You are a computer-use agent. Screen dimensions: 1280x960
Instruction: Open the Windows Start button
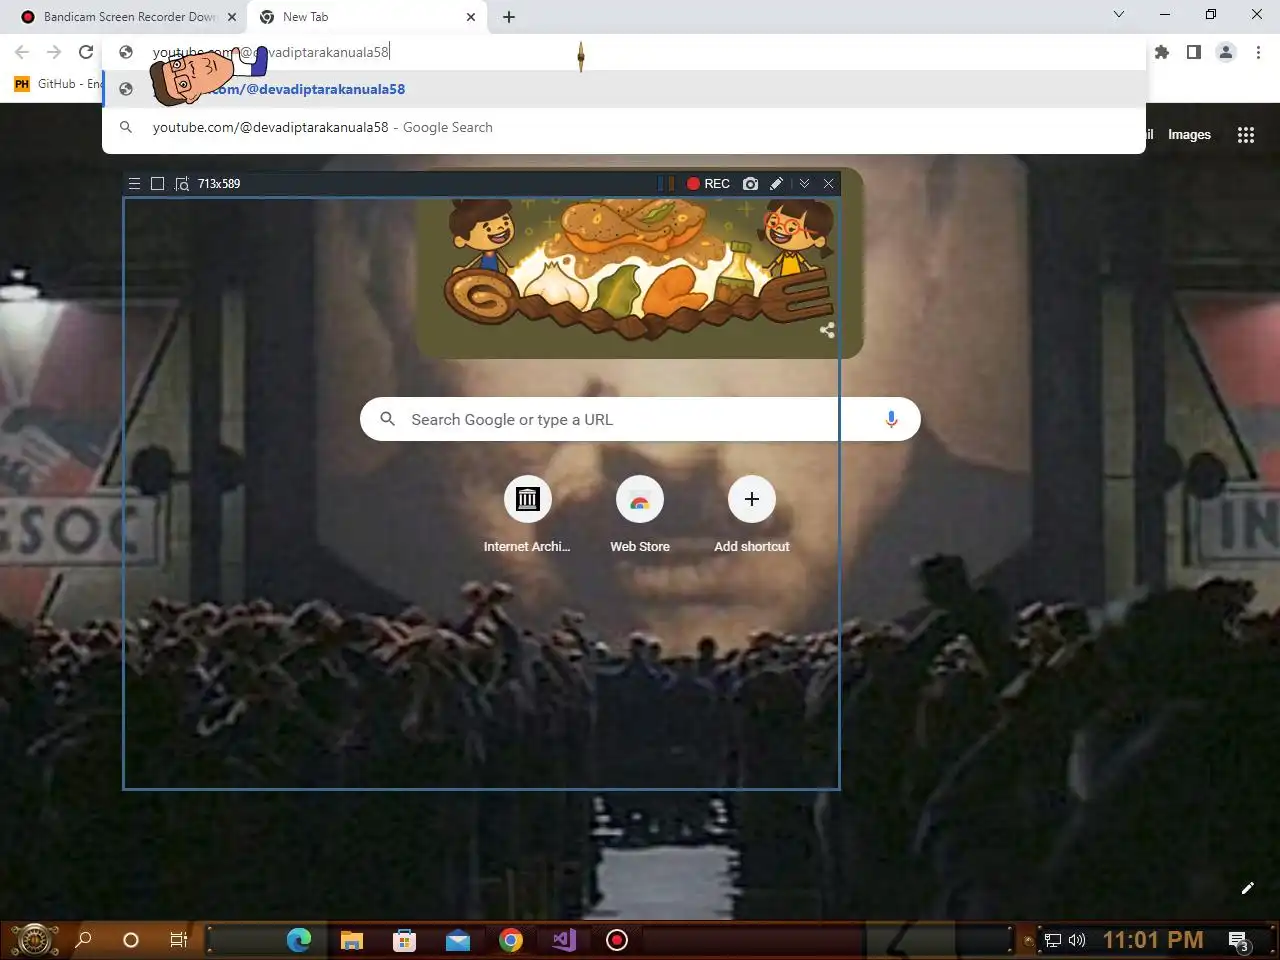click(x=34, y=940)
